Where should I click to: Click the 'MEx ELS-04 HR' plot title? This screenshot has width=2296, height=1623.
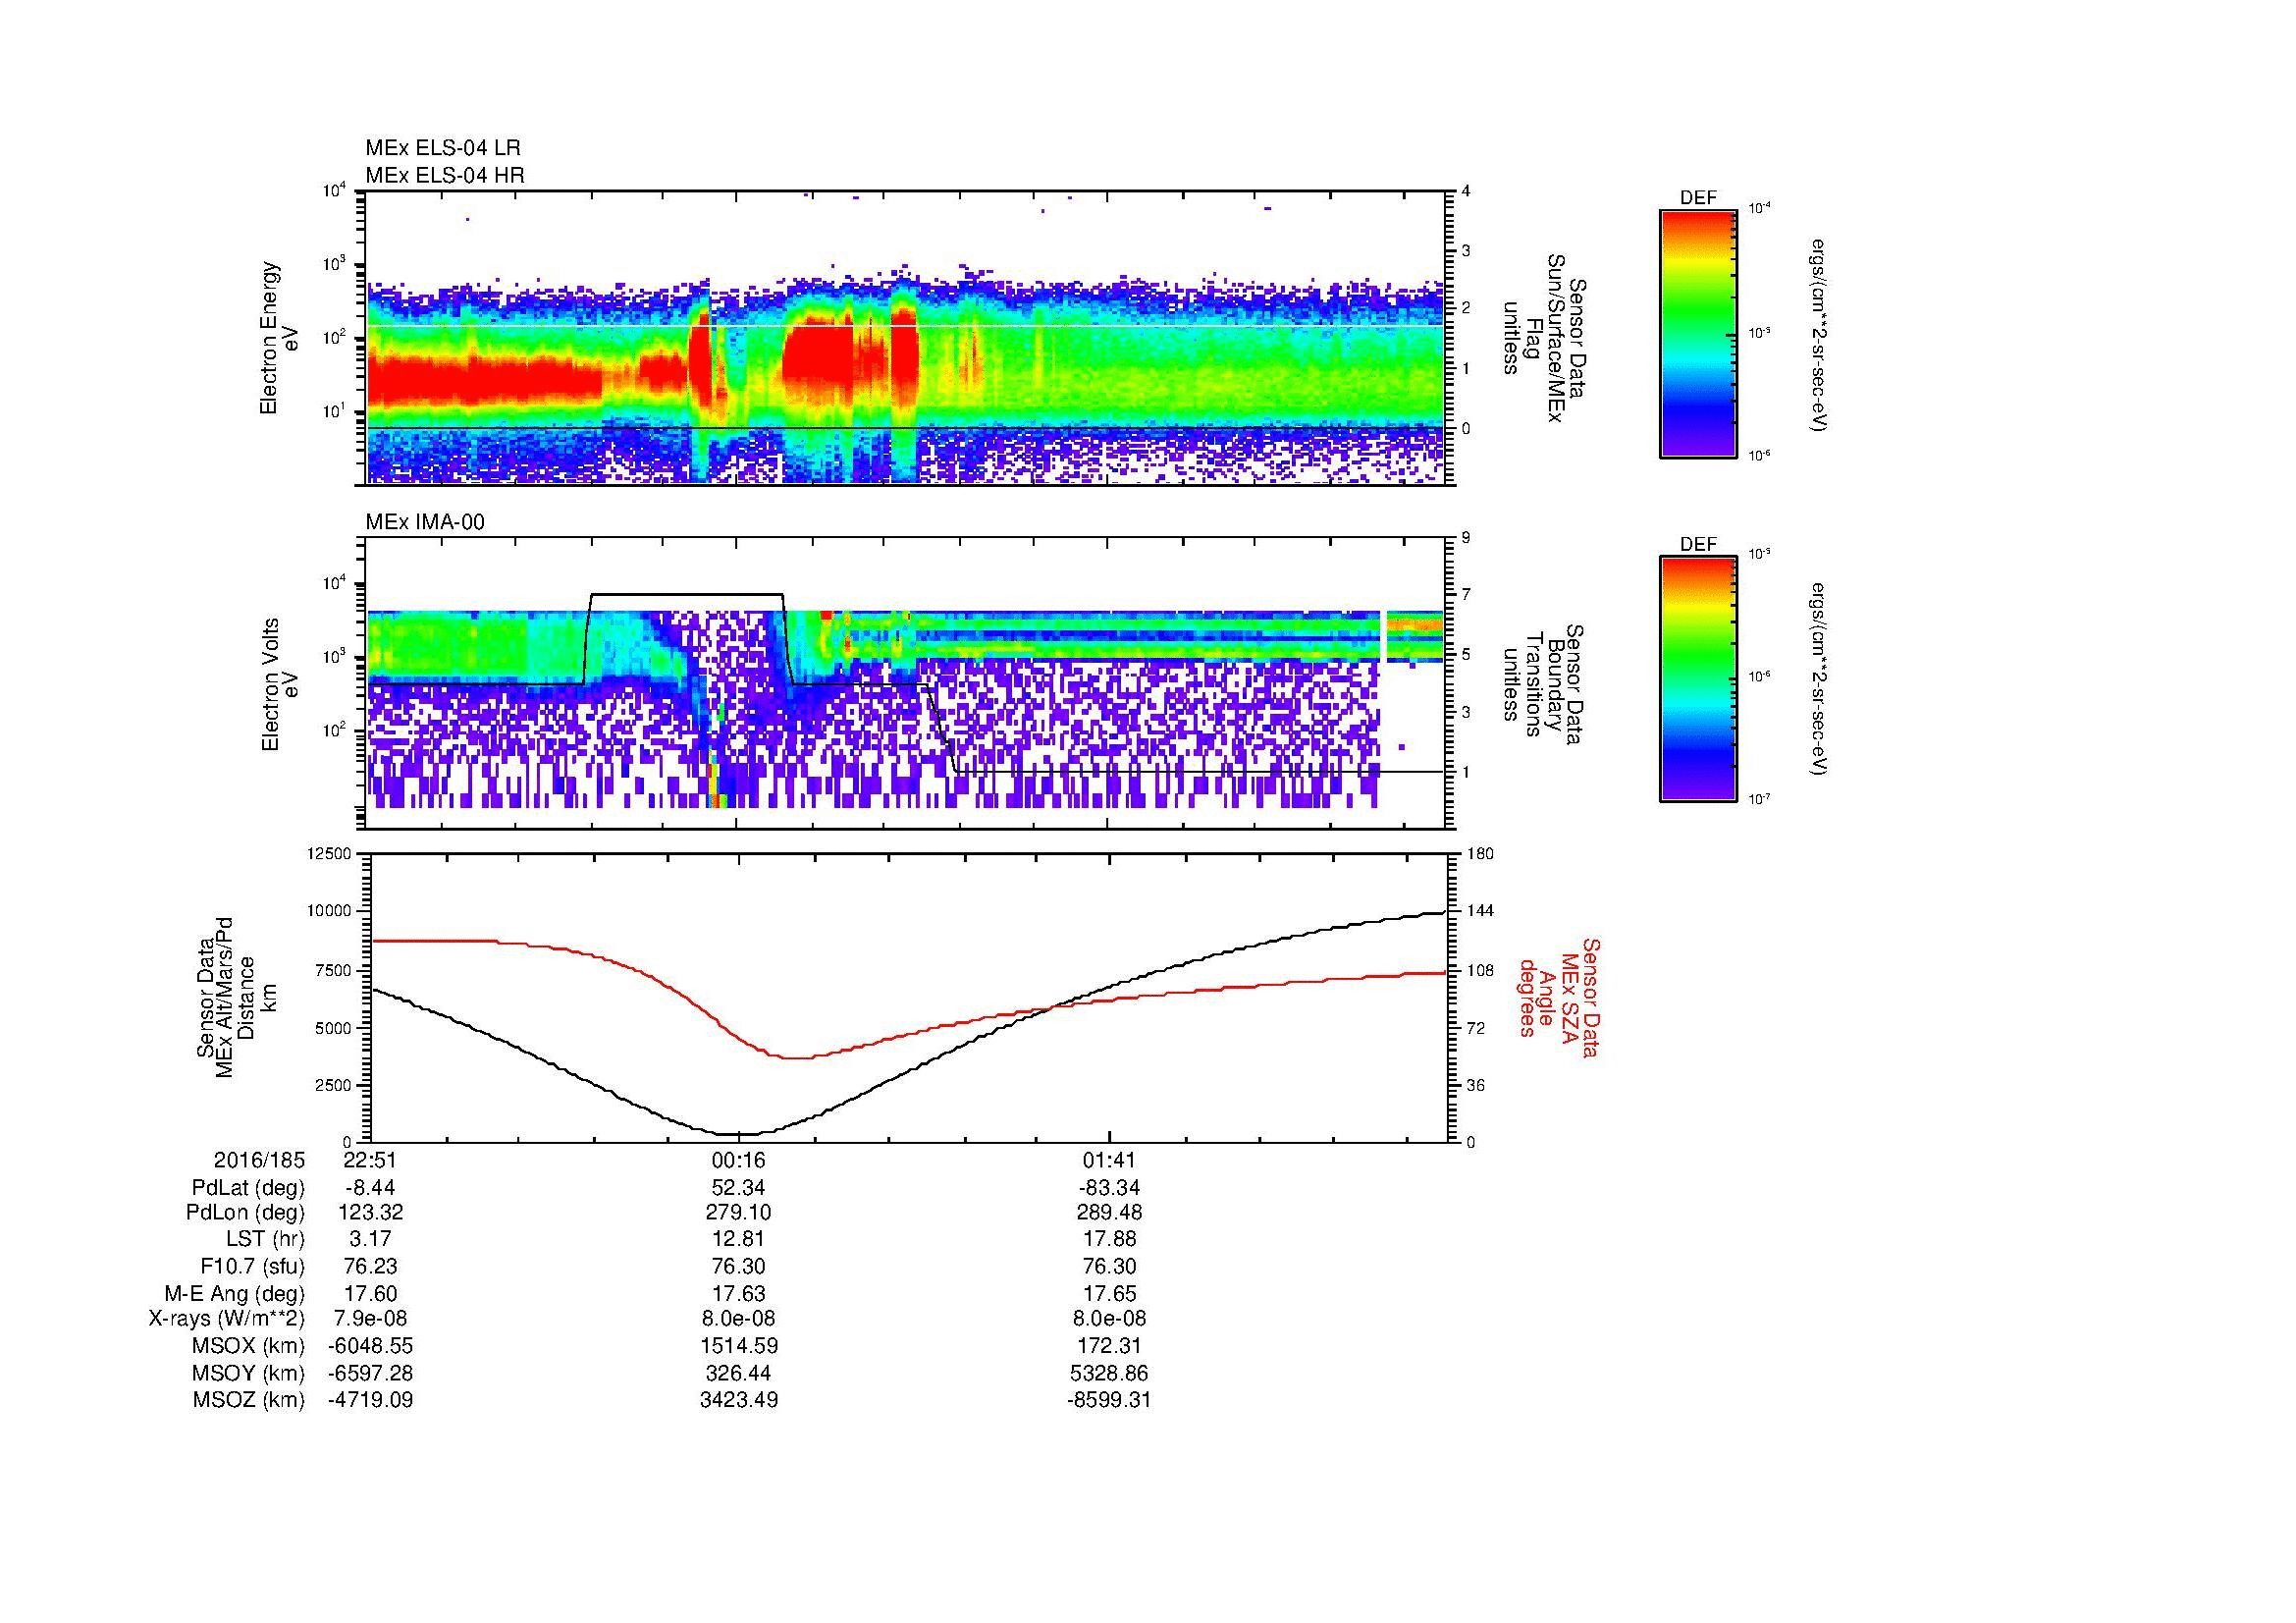click(445, 175)
